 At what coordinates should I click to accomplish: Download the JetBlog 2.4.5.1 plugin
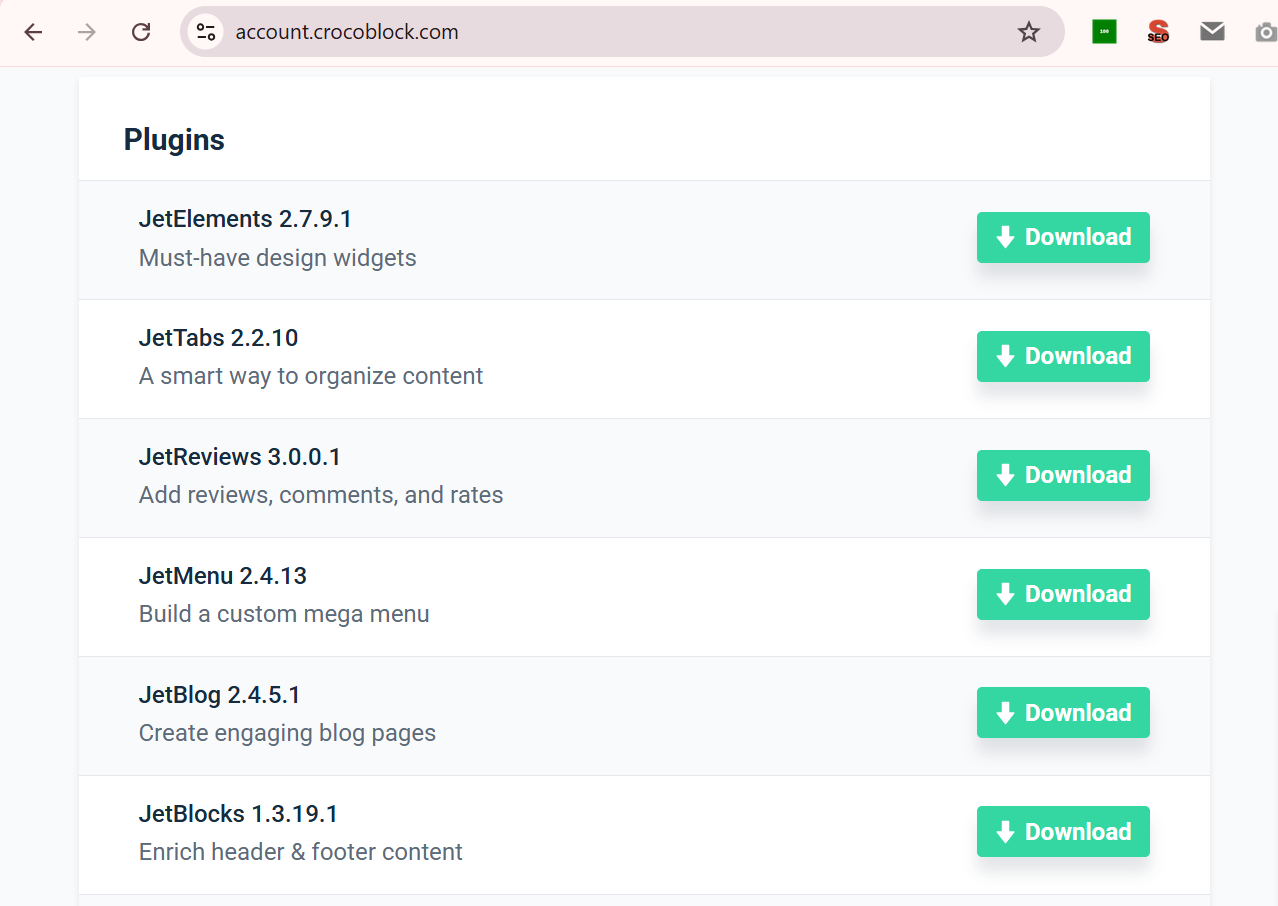[x=1063, y=713]
